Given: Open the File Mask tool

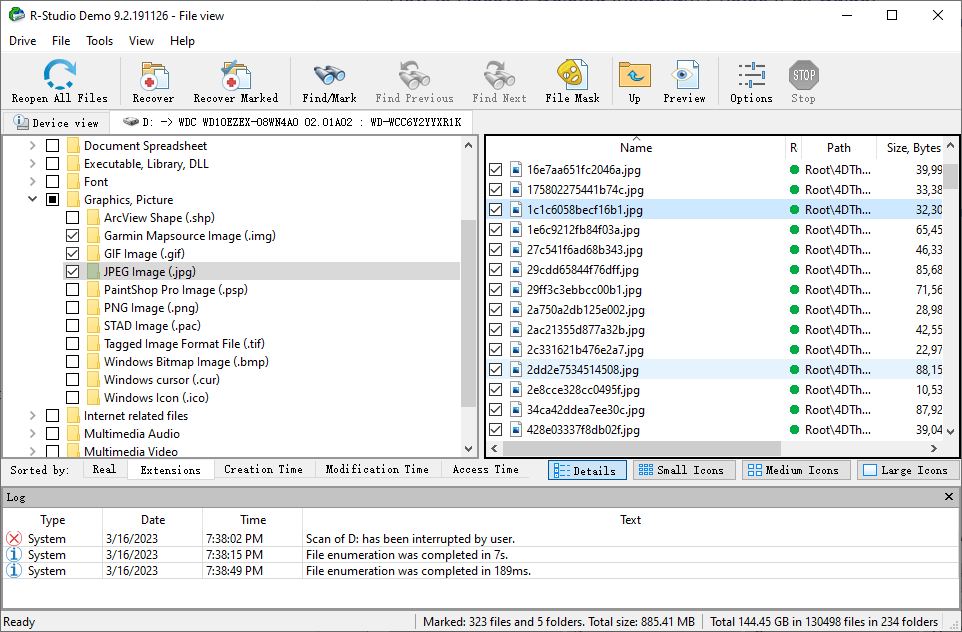Looking at the screenshot, I should (x=572, y=75).
